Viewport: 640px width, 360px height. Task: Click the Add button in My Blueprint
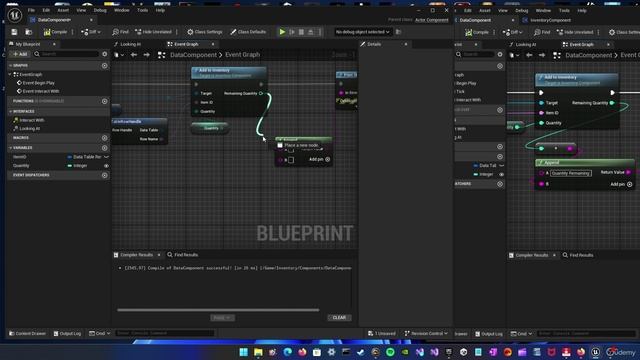[x=20, y=54]
